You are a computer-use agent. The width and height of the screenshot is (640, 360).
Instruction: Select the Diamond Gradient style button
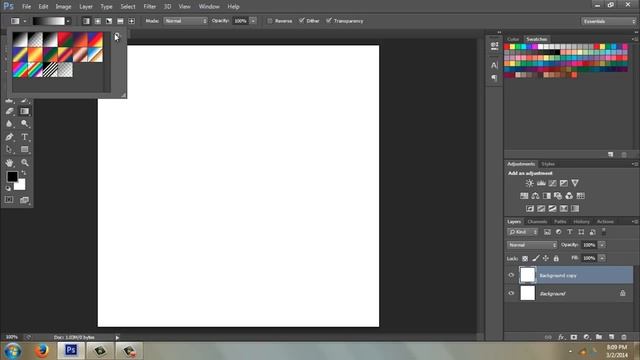pos(131,21)
